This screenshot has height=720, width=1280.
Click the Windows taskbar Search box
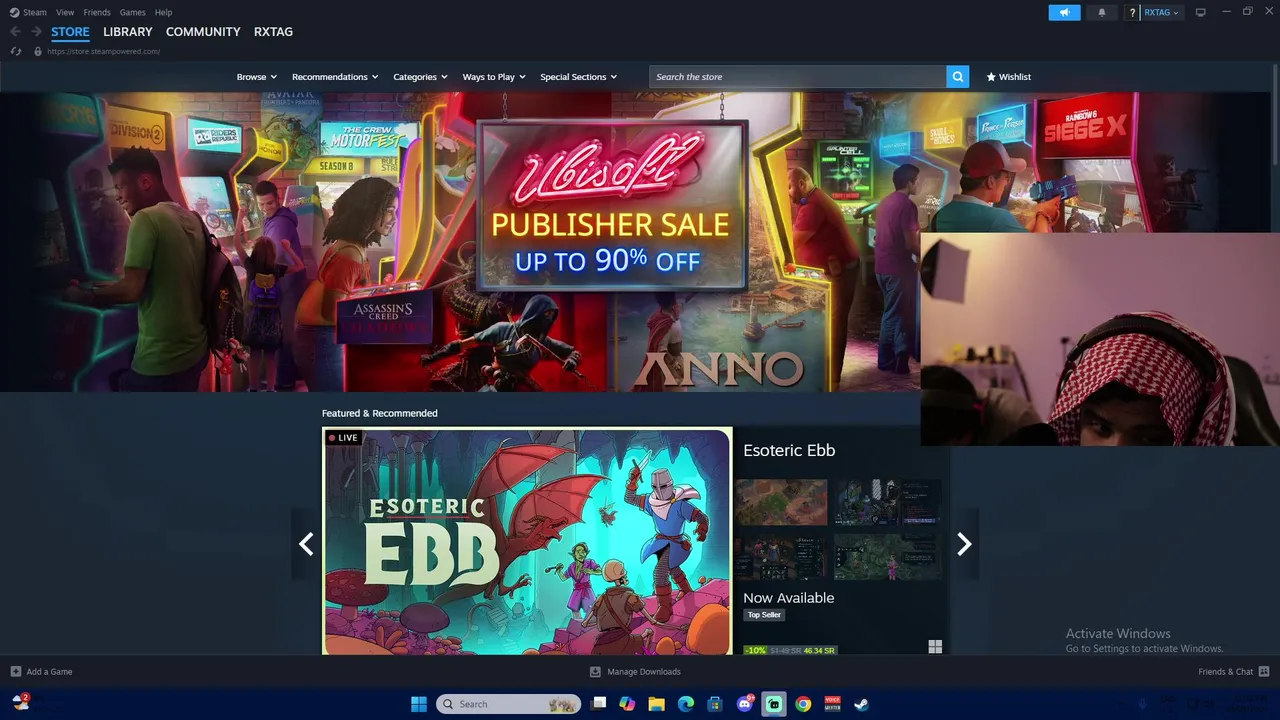click(x=508, y=704)
